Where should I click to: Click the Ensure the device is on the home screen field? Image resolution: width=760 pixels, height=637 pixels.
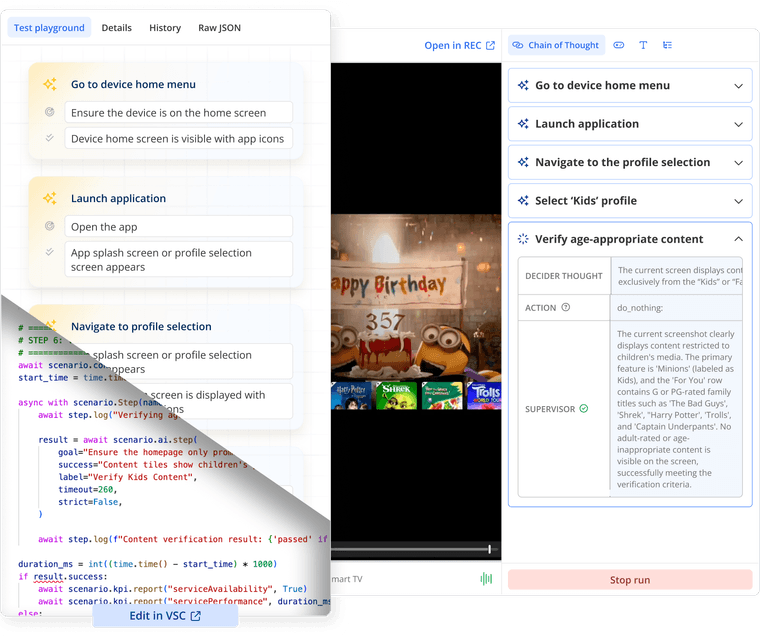point(178,112)
